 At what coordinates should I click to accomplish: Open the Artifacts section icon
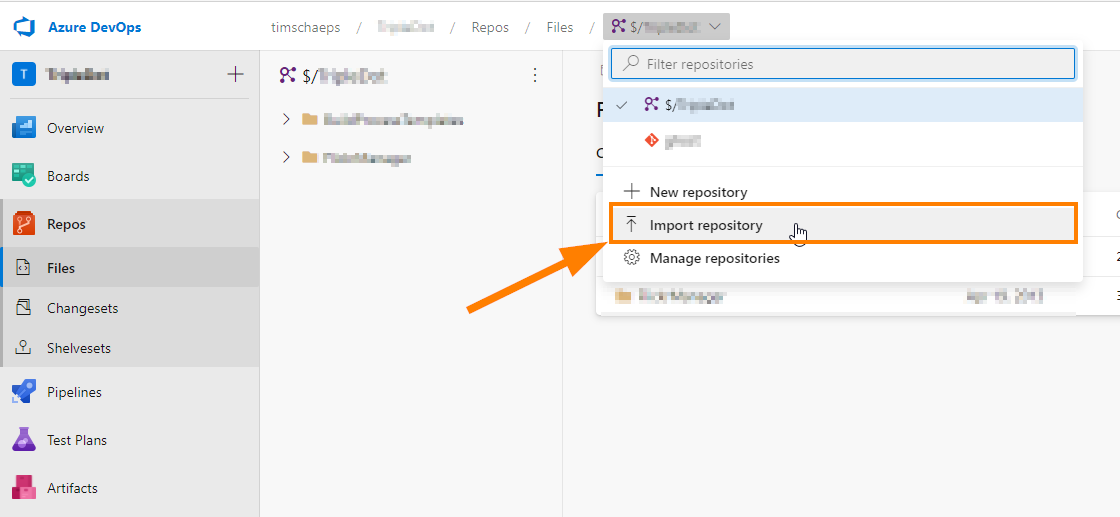click(x=24, y=488)
